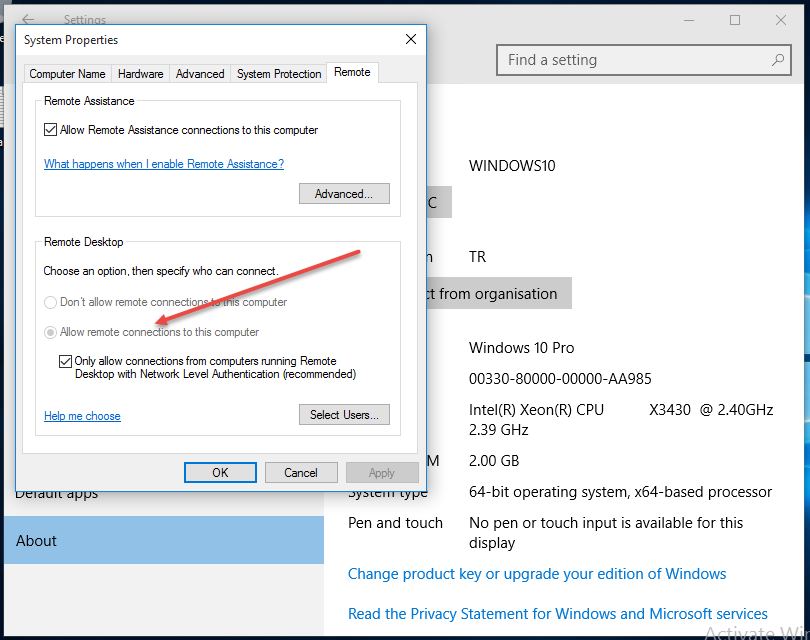Click the Advanced... button under Remote Assistance
Screen dimensions: 810x640
click(344, 194)
